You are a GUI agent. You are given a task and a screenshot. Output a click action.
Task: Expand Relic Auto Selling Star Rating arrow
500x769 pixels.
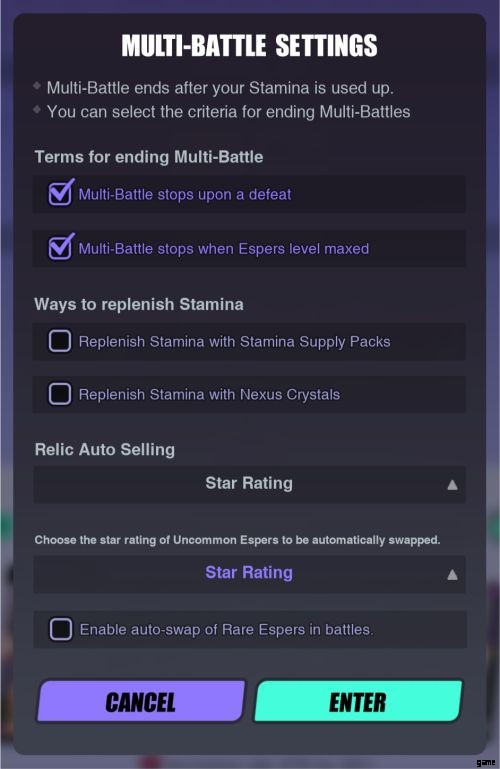pyautogui.click(x=452, y=485)
